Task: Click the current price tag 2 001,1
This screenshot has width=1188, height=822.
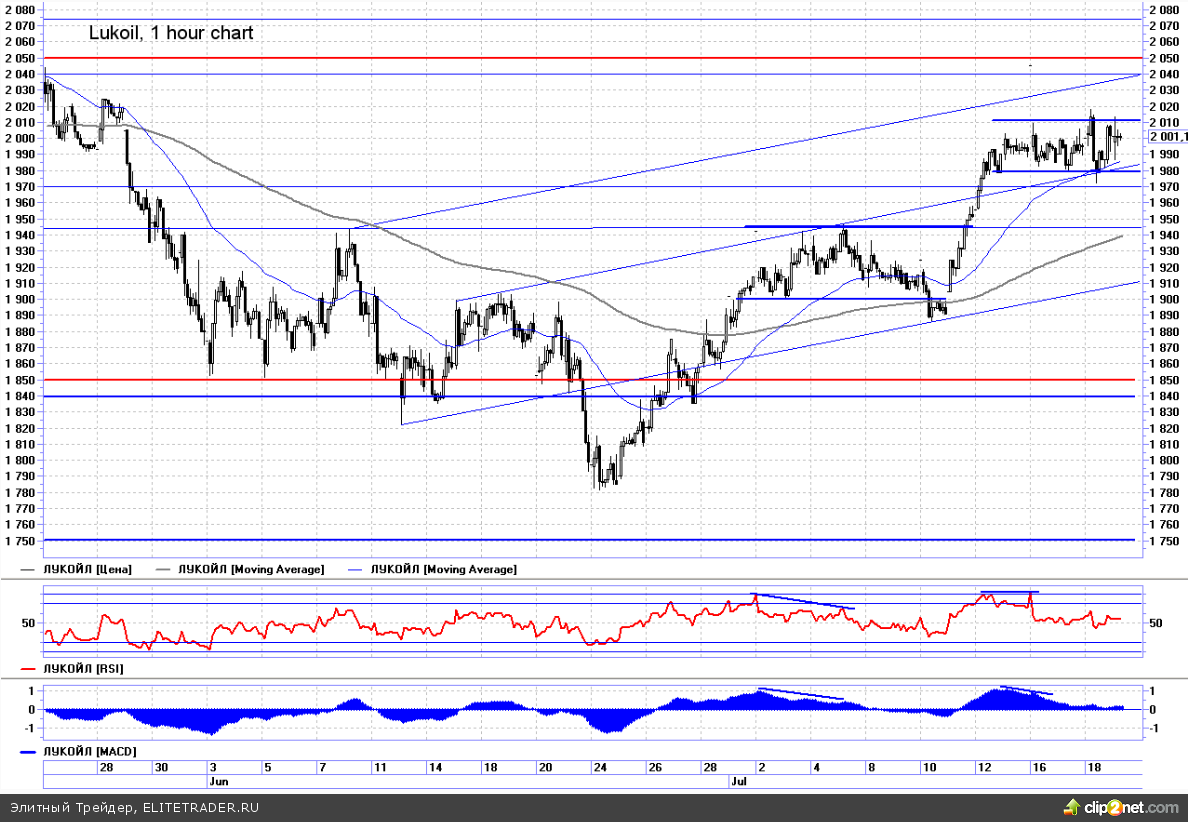Action: (1168, 137)
